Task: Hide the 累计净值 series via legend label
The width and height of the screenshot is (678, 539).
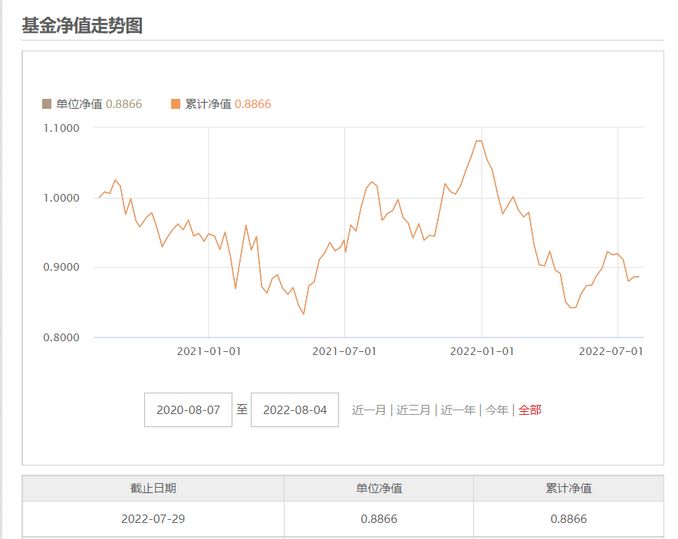Action: (x=208, y=104)
